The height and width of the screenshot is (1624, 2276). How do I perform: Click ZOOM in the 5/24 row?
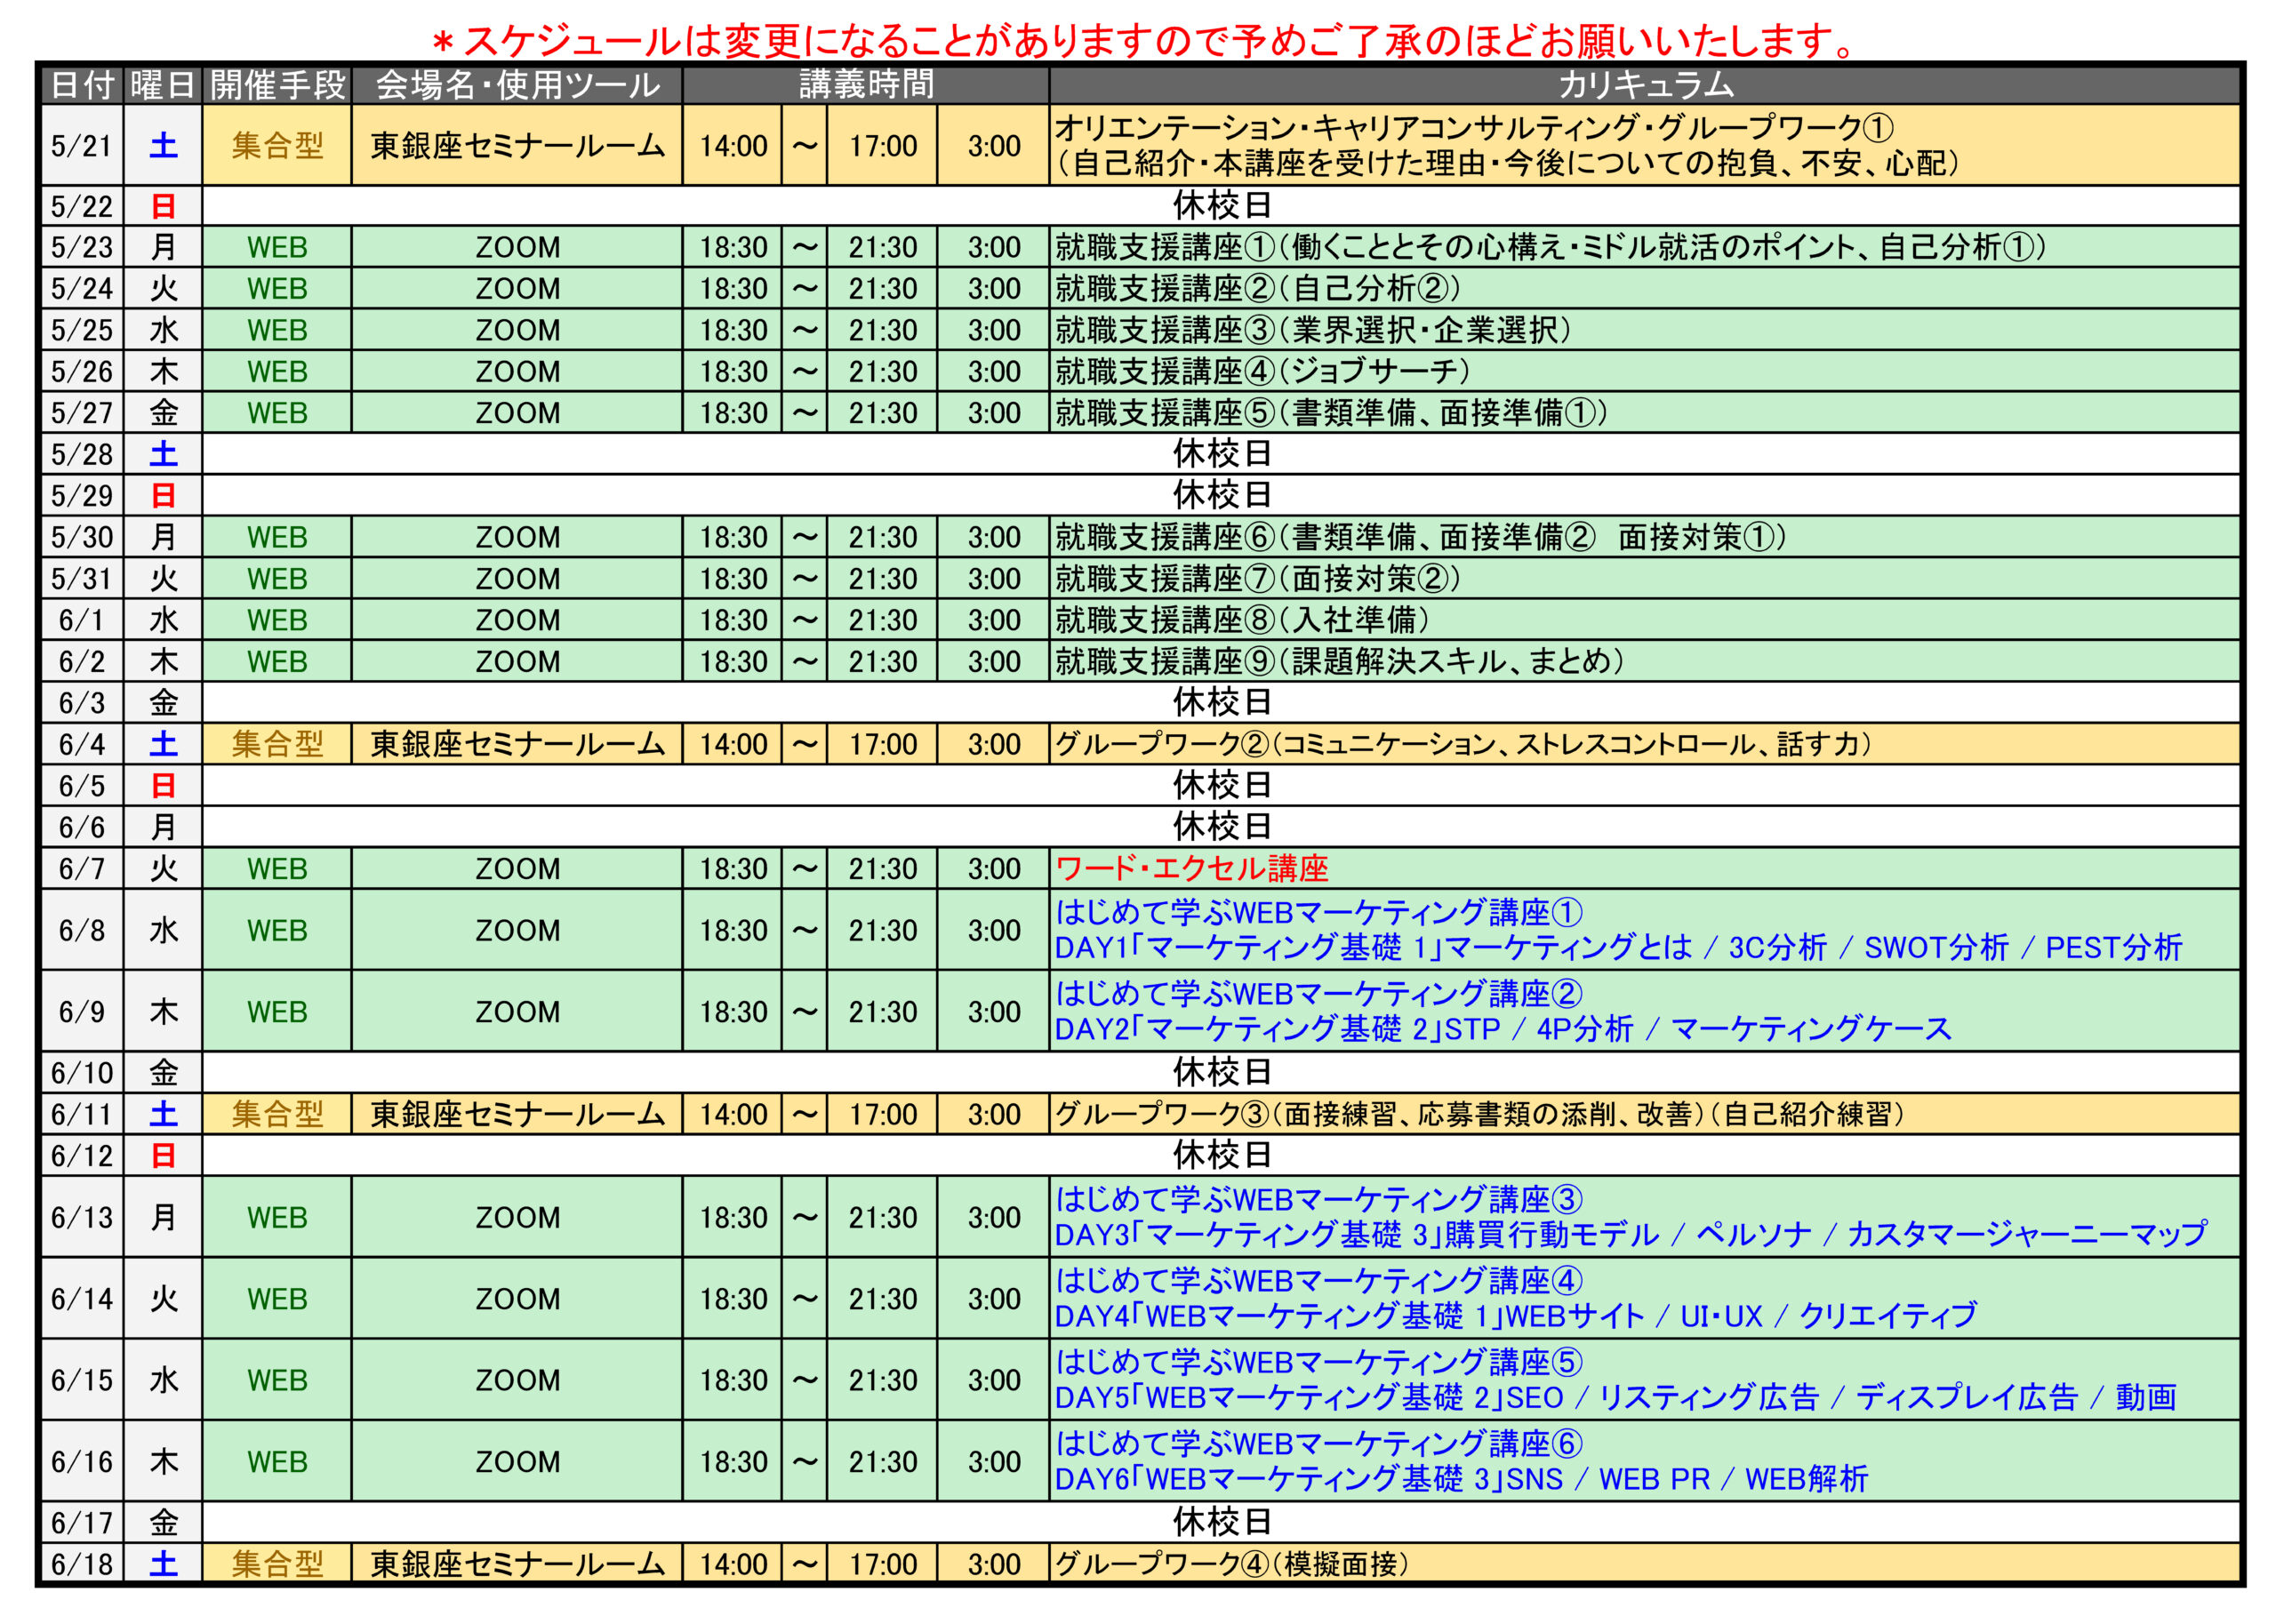click(x=517, y=289)
